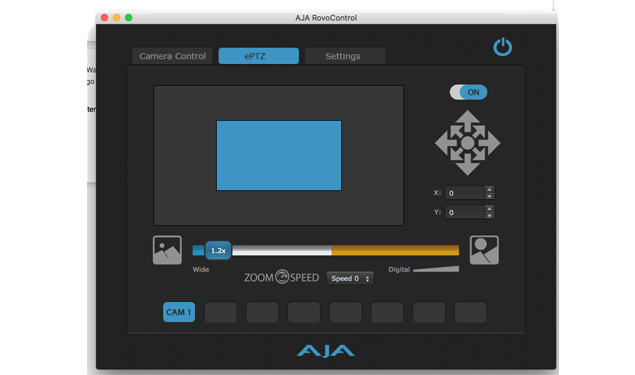
Task: Click the white optical range of zoom slider
Action: [x=282, y=250]
